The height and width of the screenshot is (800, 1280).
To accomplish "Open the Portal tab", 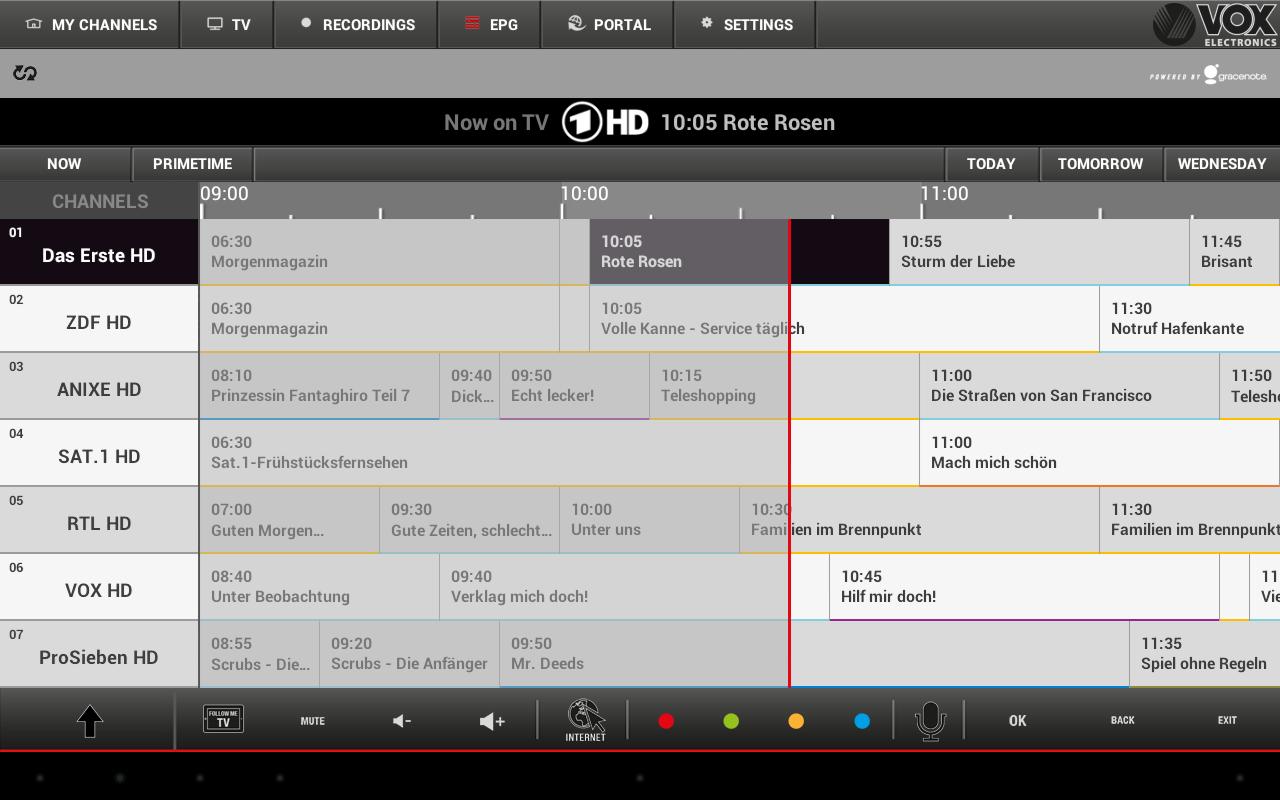I will pyautogui.click(x=608, y=24).
